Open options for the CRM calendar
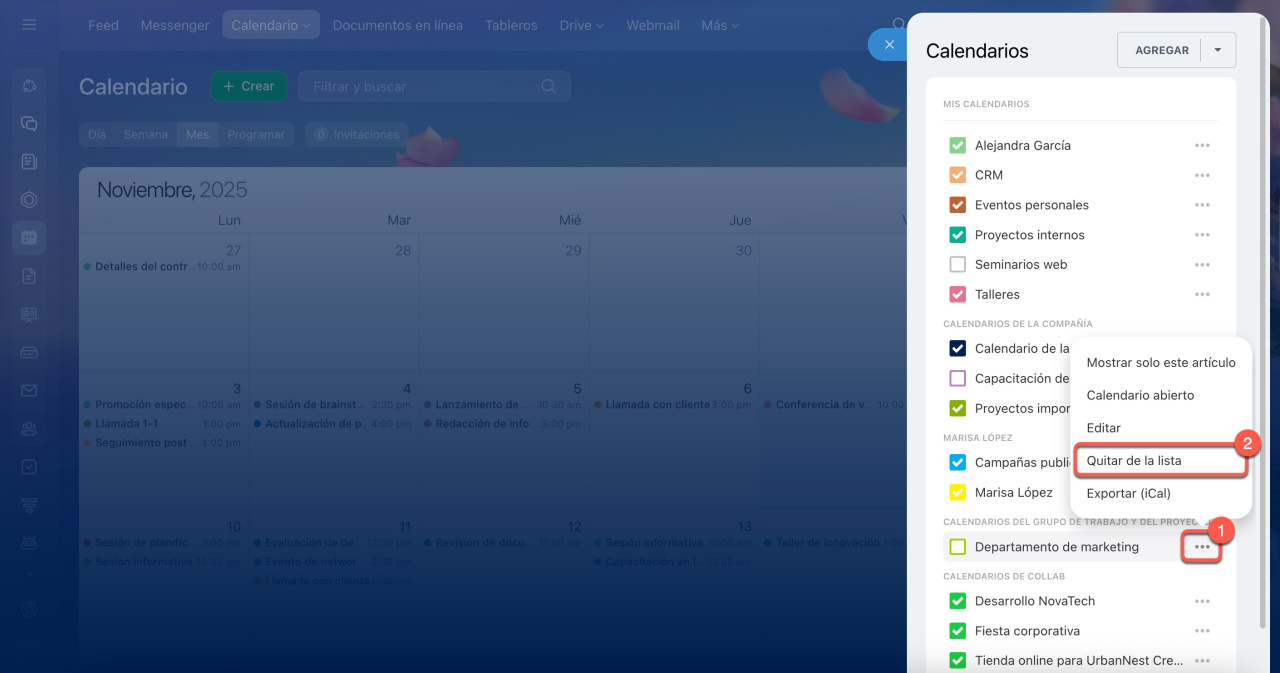1280x673 pixels. 1201,175
